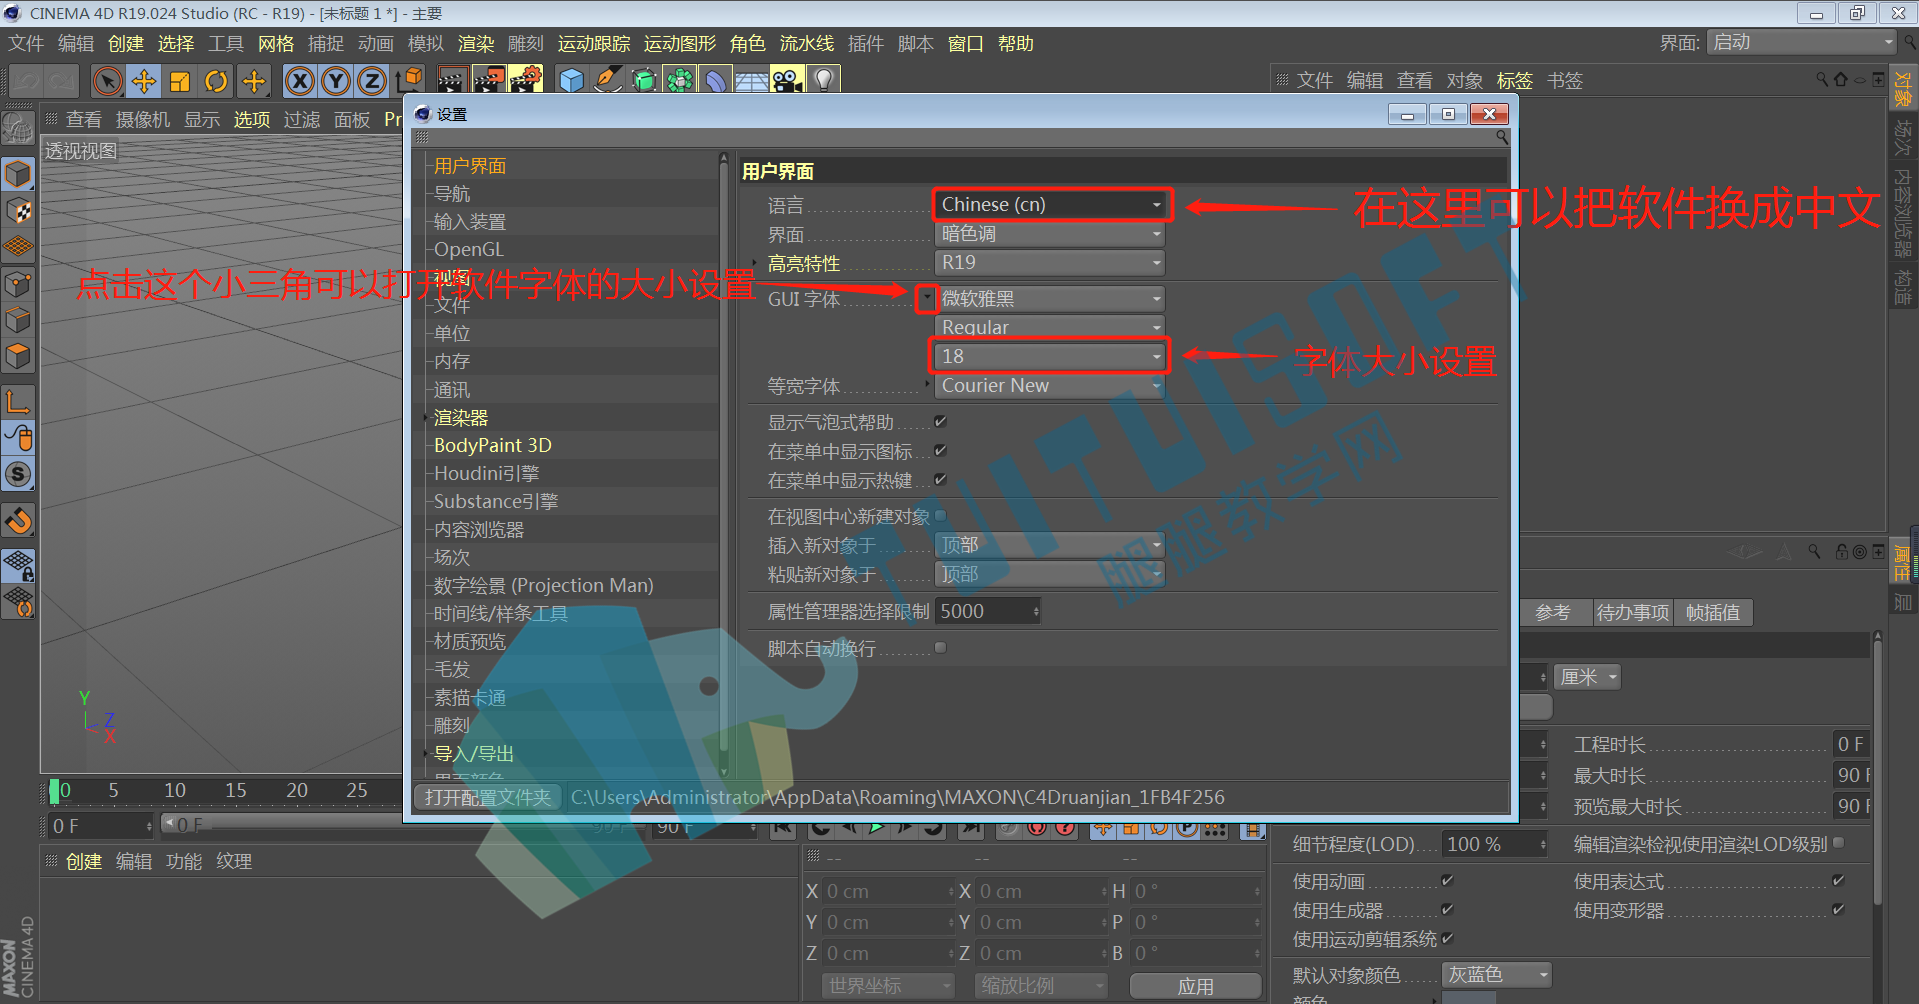This screenshot has height=1004, width=1919.
Task: Open the 高亮特性 R19 dropdown
Action: click(1051, 263)
